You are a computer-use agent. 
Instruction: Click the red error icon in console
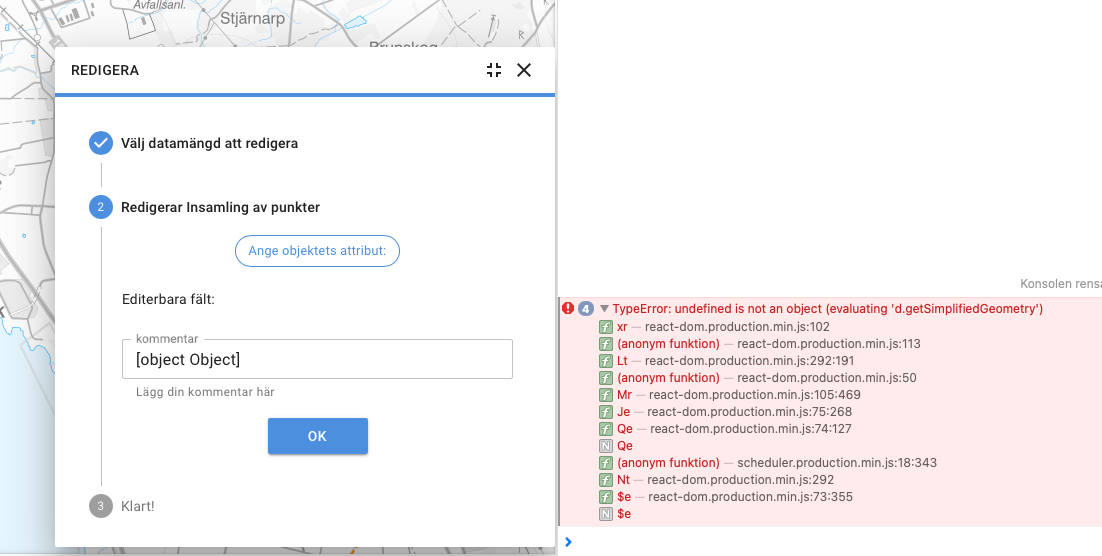[569, 309]
